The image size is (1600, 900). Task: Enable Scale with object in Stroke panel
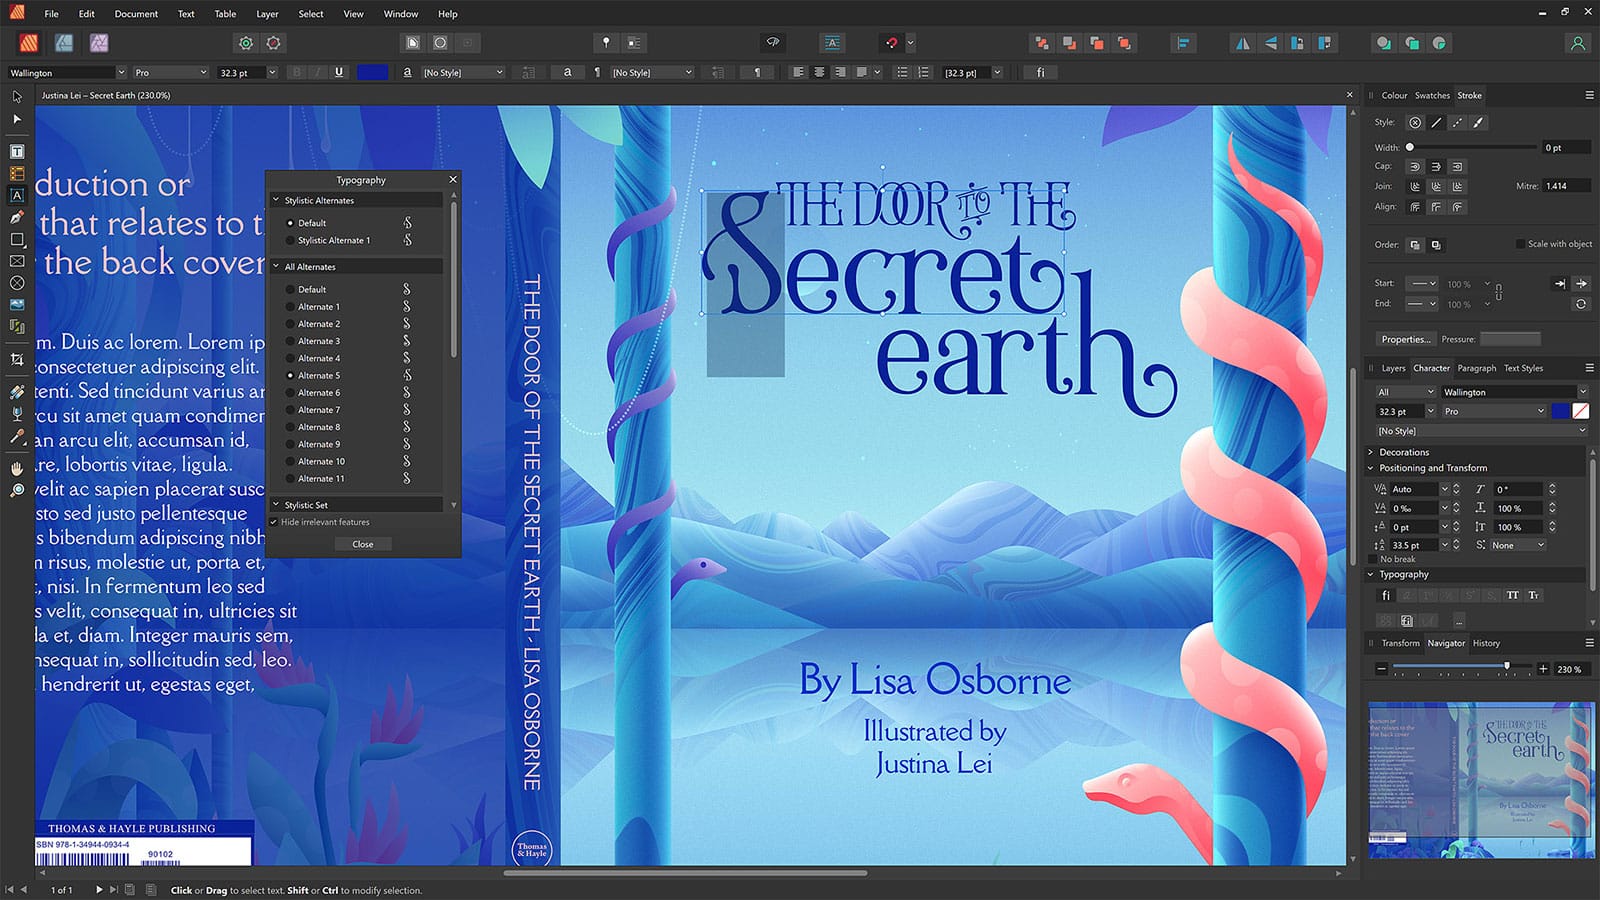[1522, 243]
